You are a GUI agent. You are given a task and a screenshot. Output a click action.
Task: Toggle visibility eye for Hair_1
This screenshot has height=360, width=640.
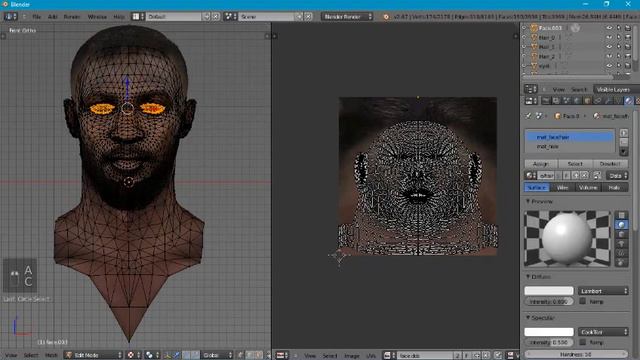coord(609,47)
